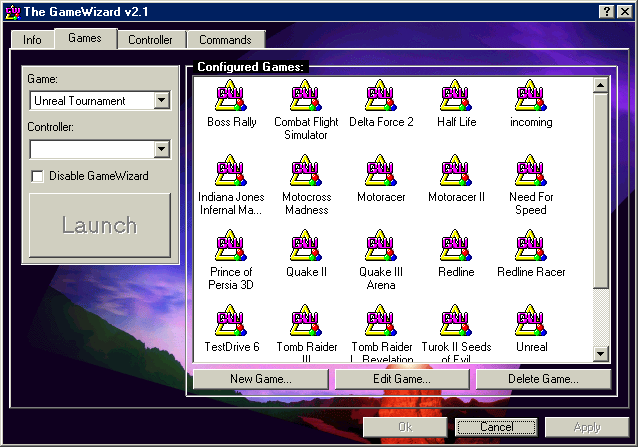Select the Indiana Jones Infernal Machine icon
The height and width of the screenshot is (447, 638).
231,170
